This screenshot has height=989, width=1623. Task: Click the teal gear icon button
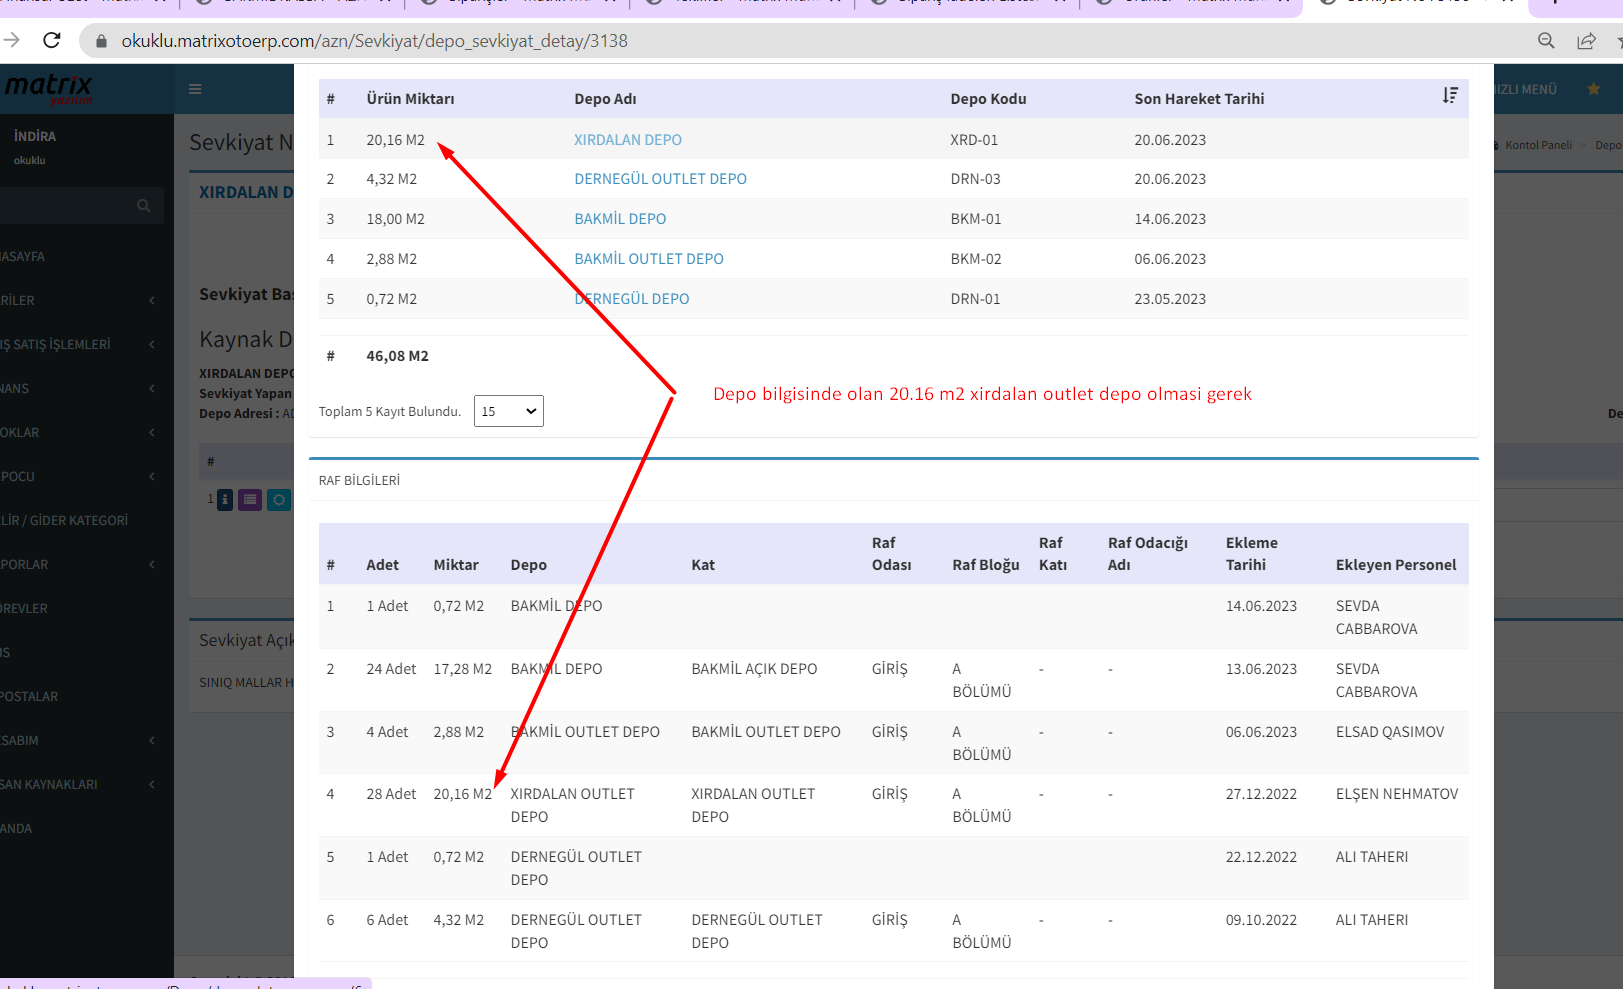pyautogui.click(x=279, y=499)
